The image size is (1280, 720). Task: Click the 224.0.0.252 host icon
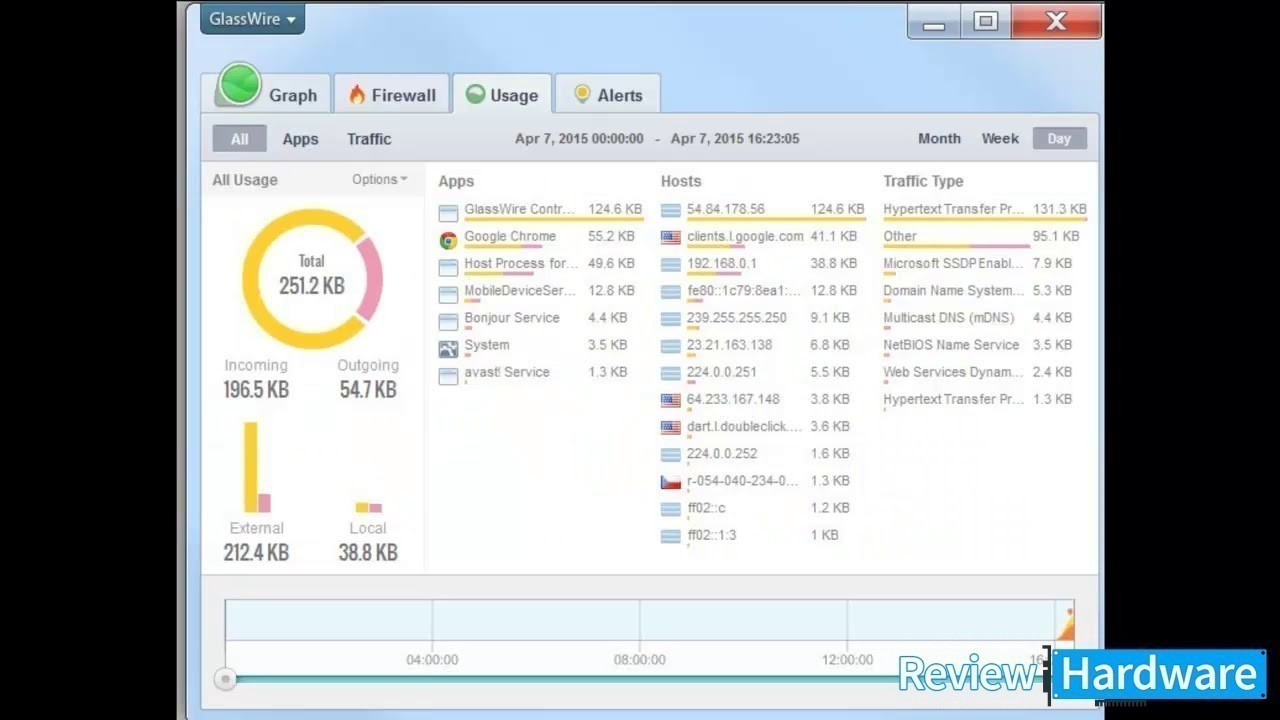[671, 453]
